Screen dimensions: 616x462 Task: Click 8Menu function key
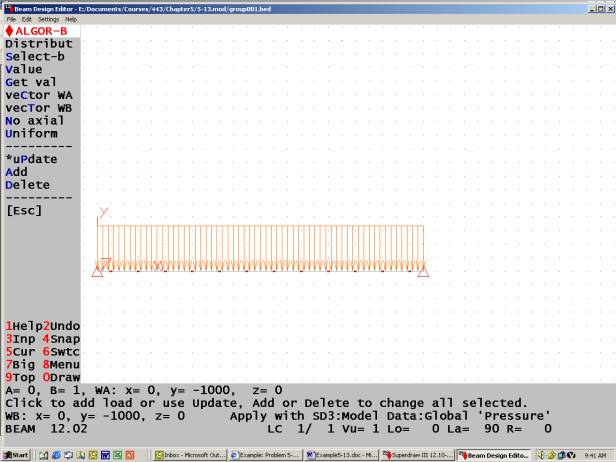pyautogui.click(x=61, y=365)
